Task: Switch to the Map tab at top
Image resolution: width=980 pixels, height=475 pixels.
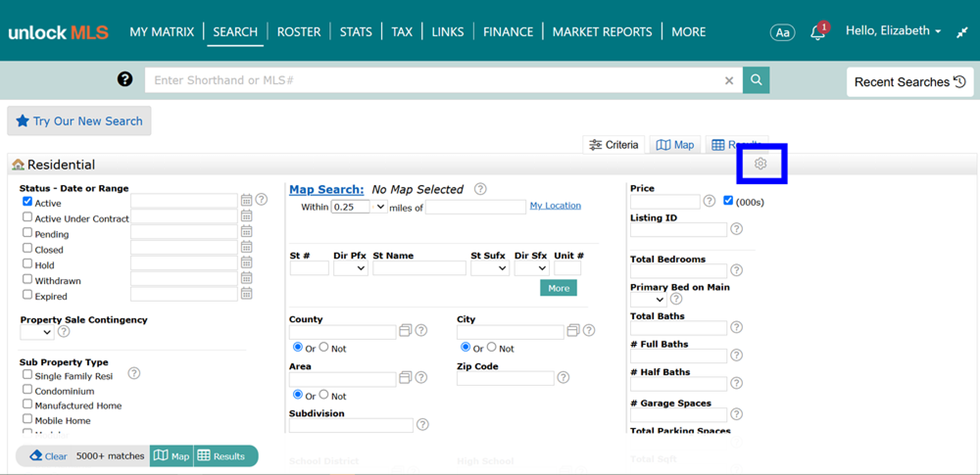Action: point(675,145)
